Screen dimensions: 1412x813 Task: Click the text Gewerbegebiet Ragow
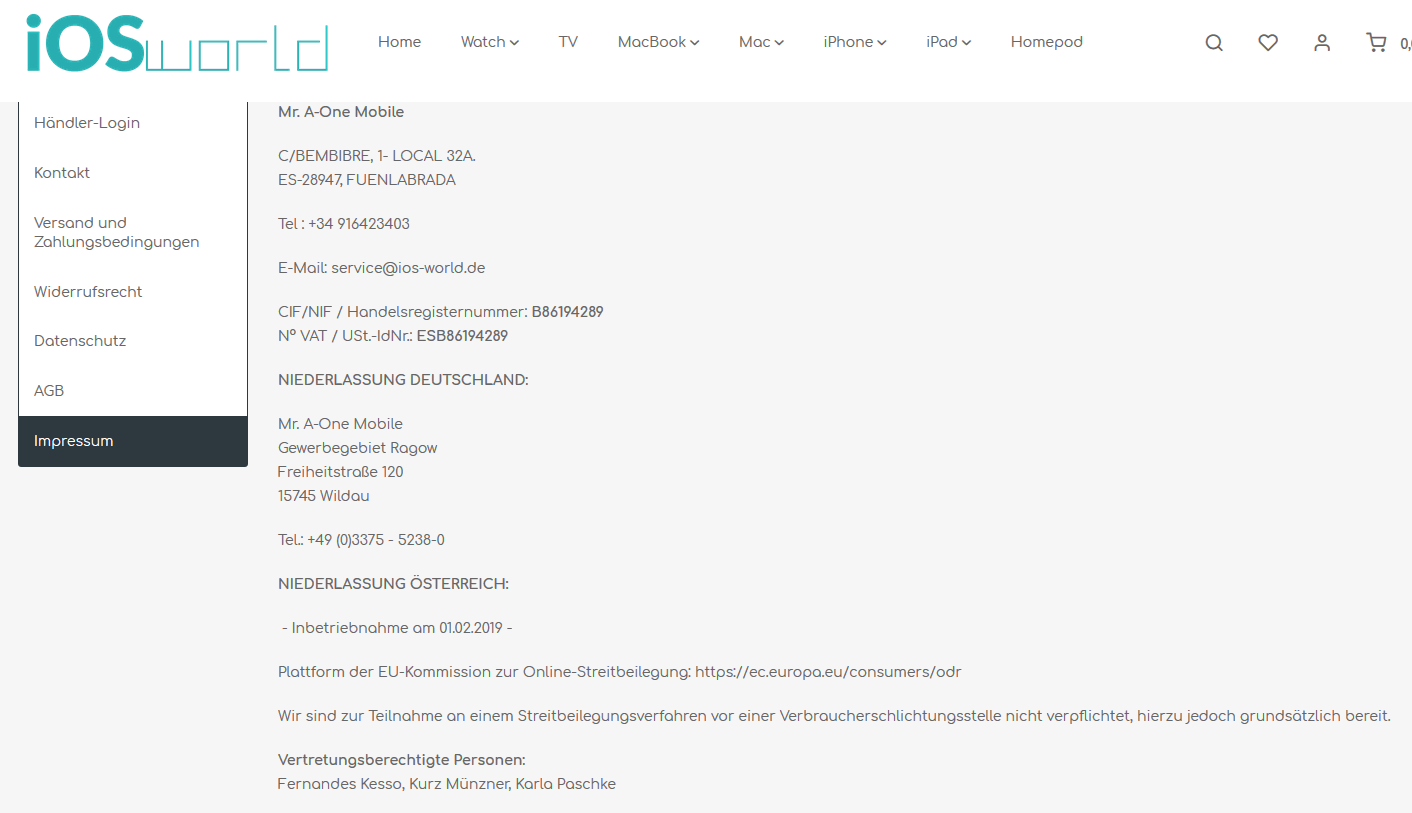[x=358, y=448]
